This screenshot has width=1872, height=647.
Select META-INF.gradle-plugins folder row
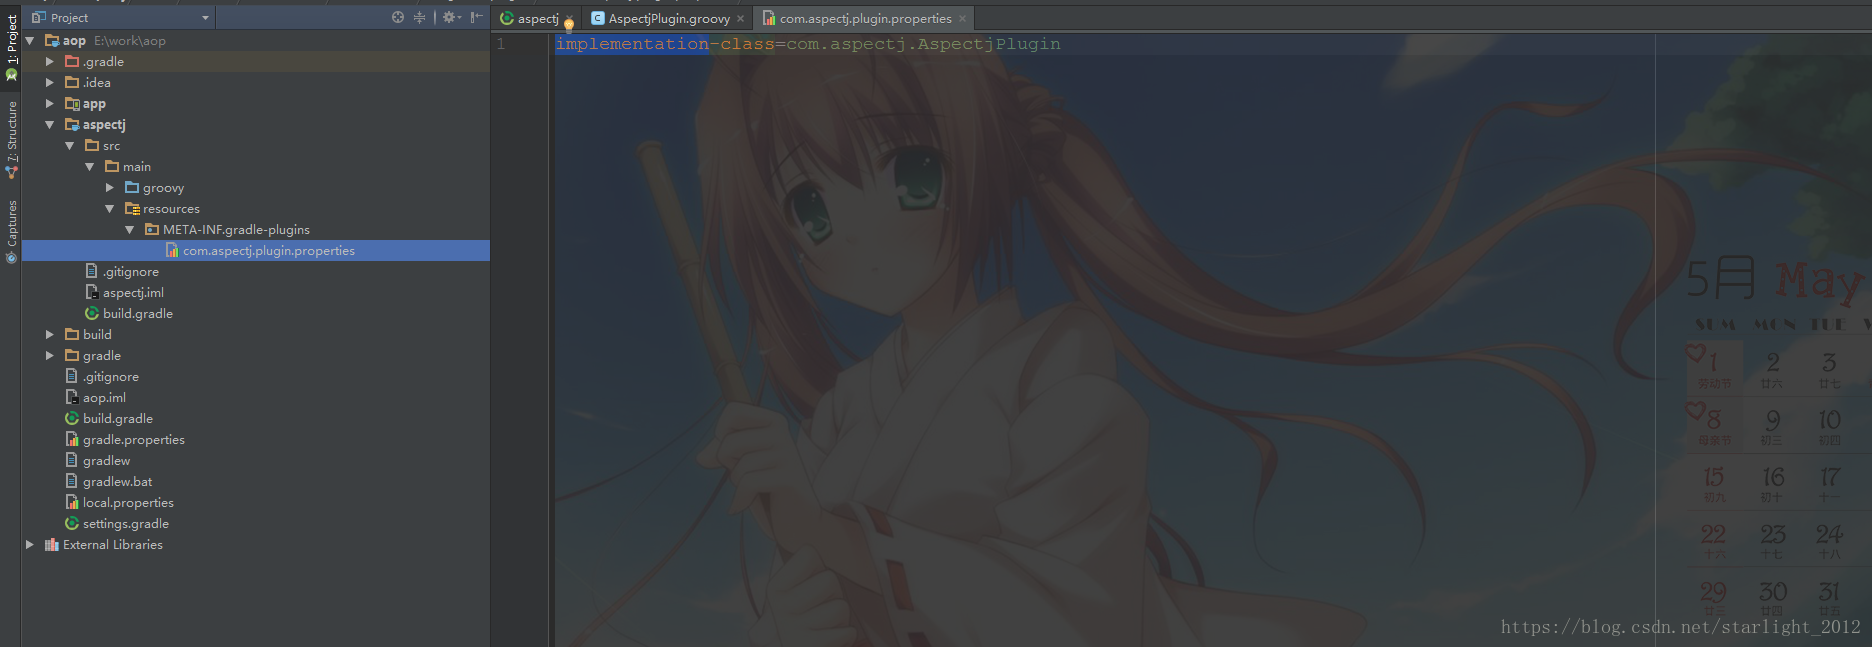(x=256, y=230)
